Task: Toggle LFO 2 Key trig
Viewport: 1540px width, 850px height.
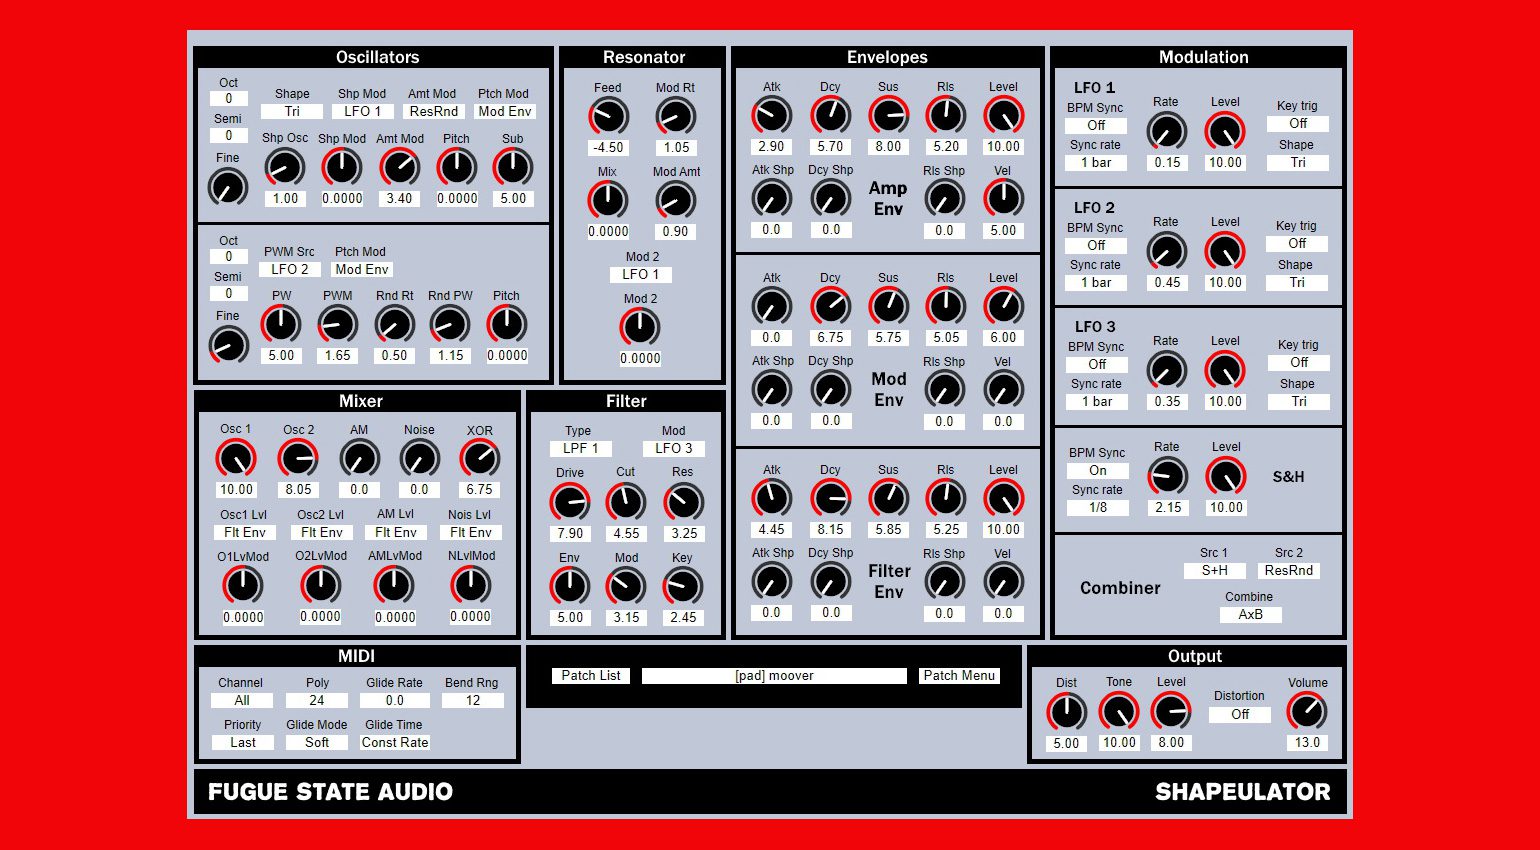Action: (1297, 243)
